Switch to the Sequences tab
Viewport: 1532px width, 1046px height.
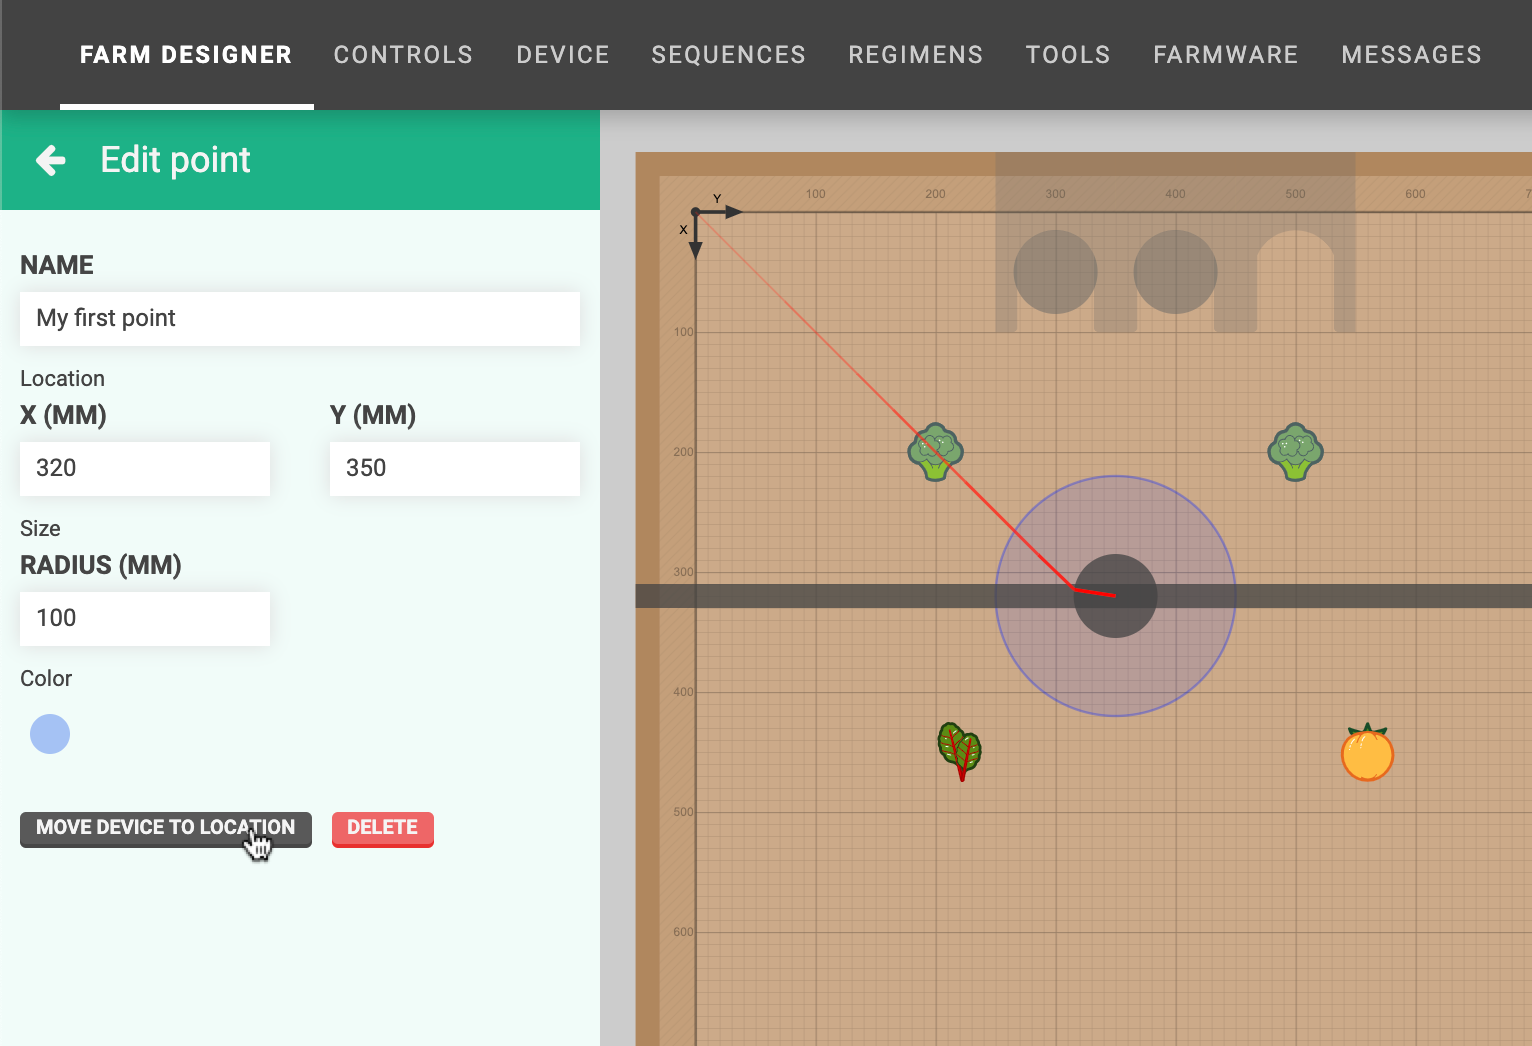(x=728, y=55)
